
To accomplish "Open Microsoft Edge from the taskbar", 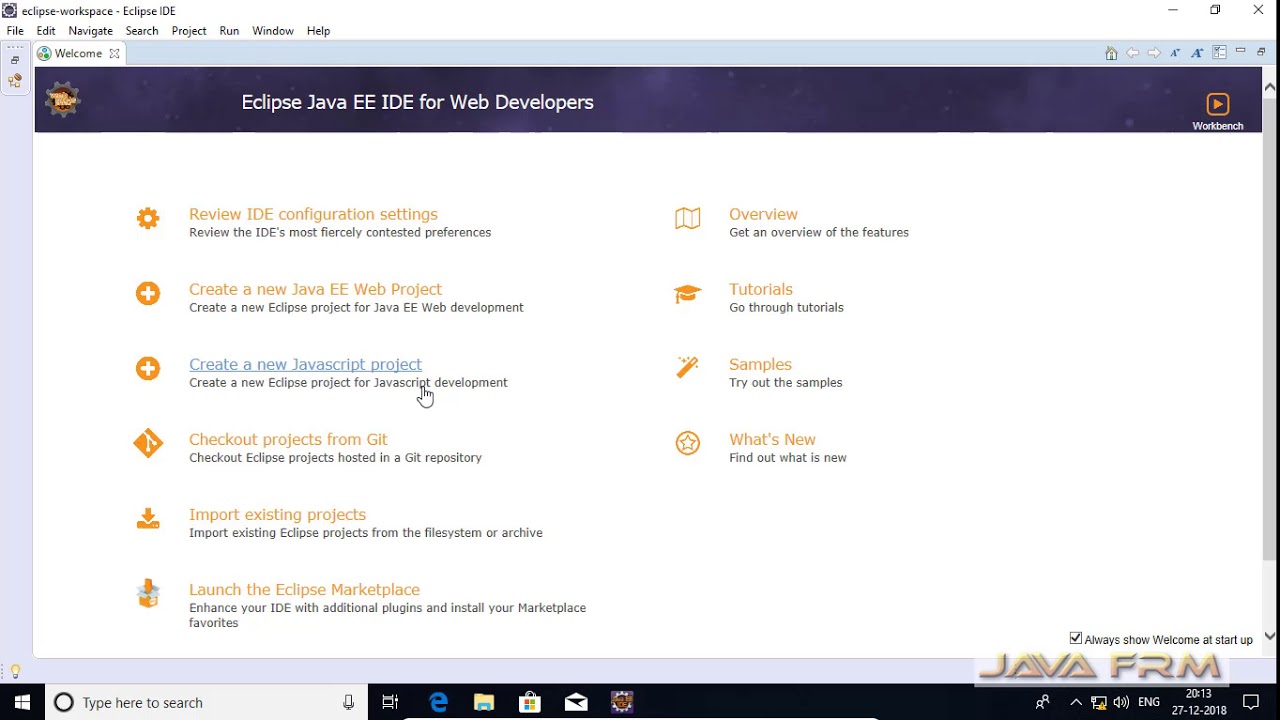I will point(438,702).
